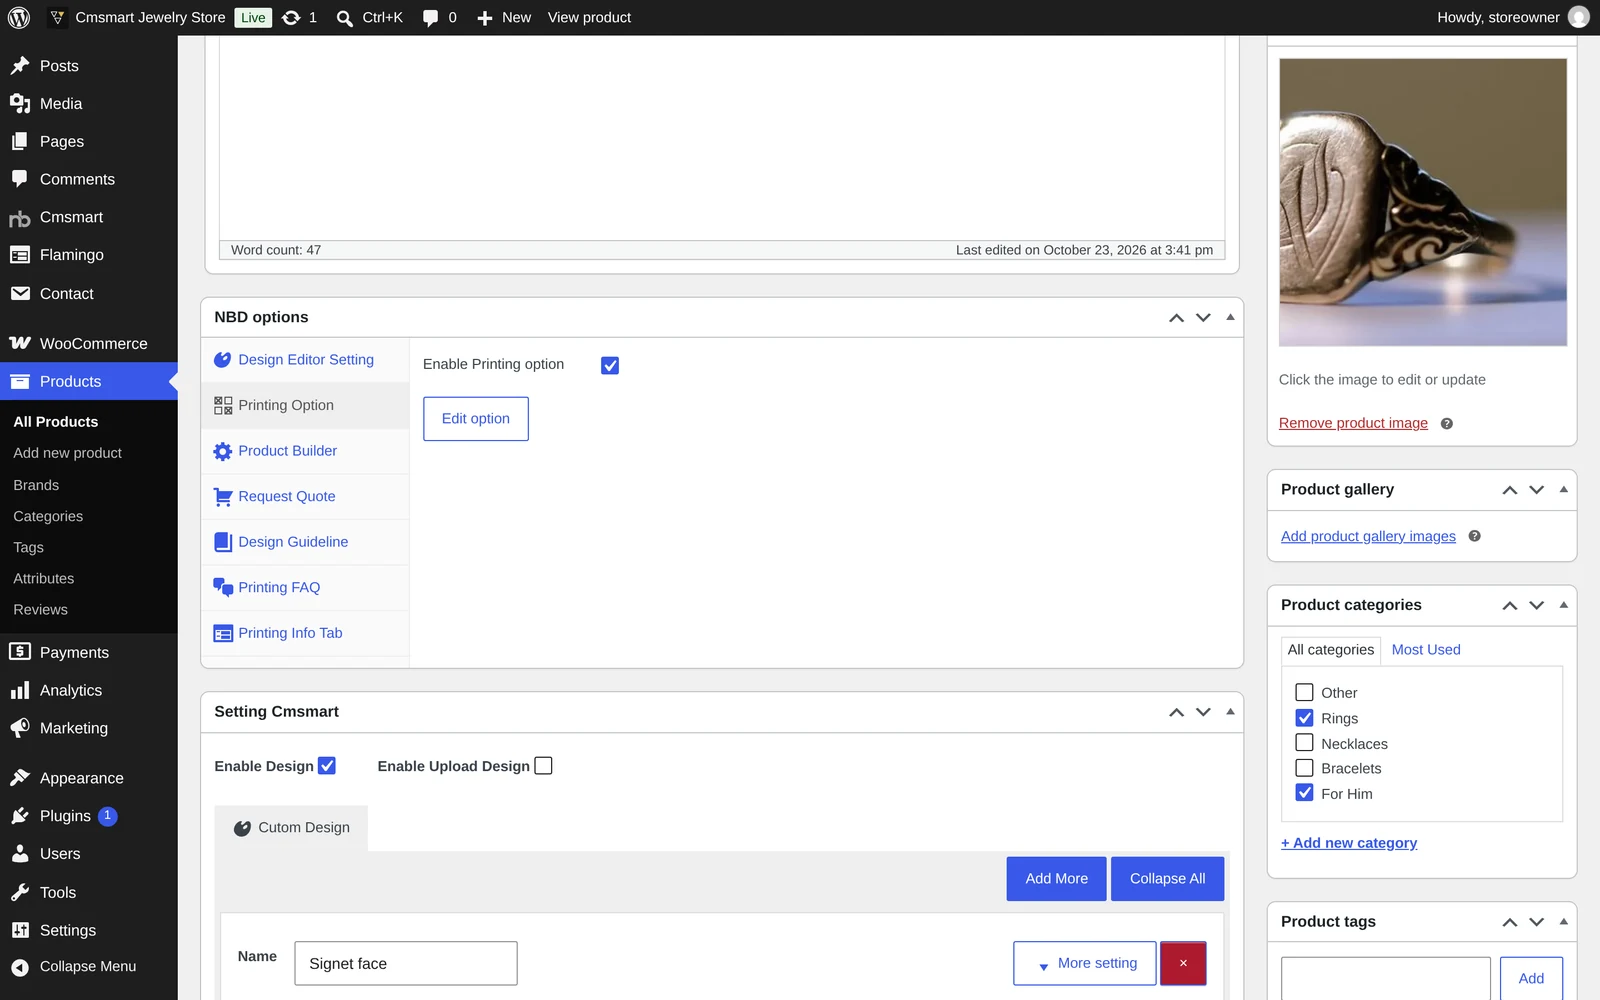Delete the Signet face design row
This screenshot has height=1000, width=1600.
click(1183, 964)
